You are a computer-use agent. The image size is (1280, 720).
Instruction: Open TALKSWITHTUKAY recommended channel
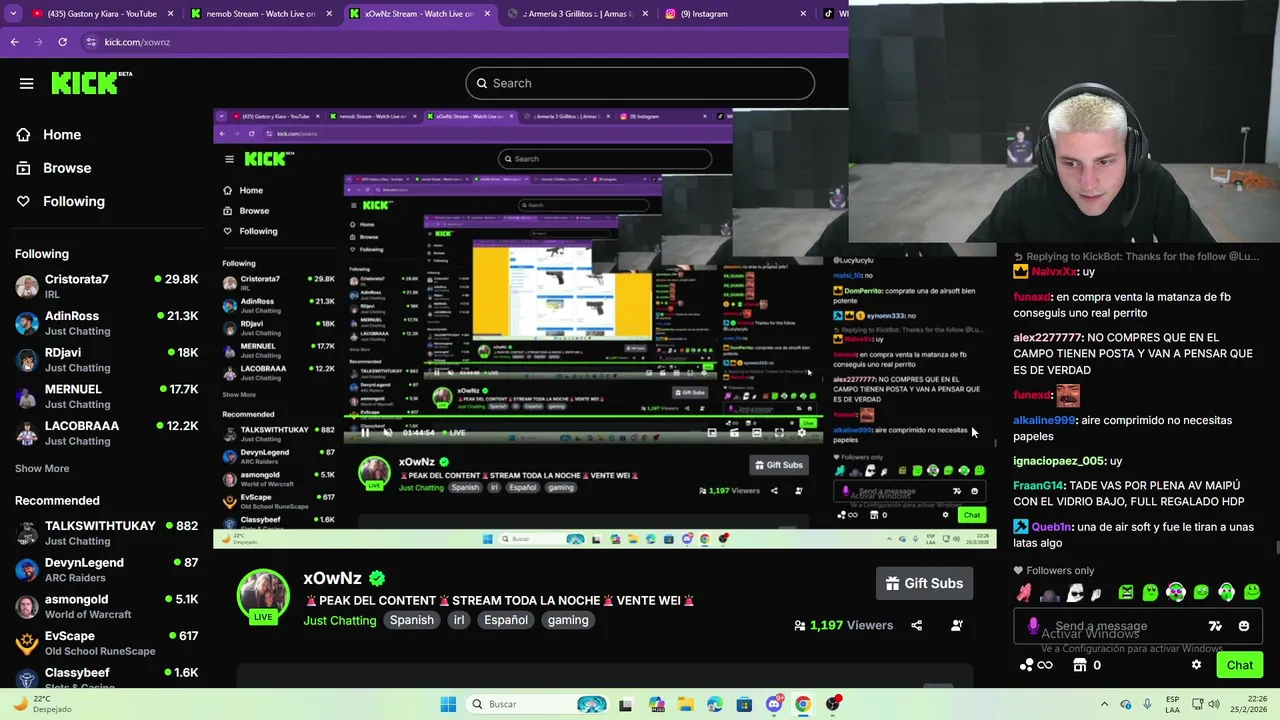[106, 533]
